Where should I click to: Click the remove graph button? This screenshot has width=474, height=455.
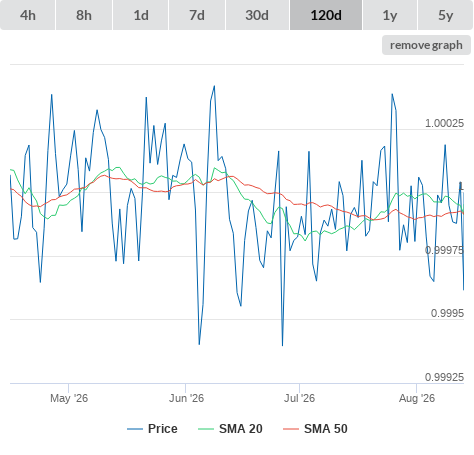[x=426, y=45]
